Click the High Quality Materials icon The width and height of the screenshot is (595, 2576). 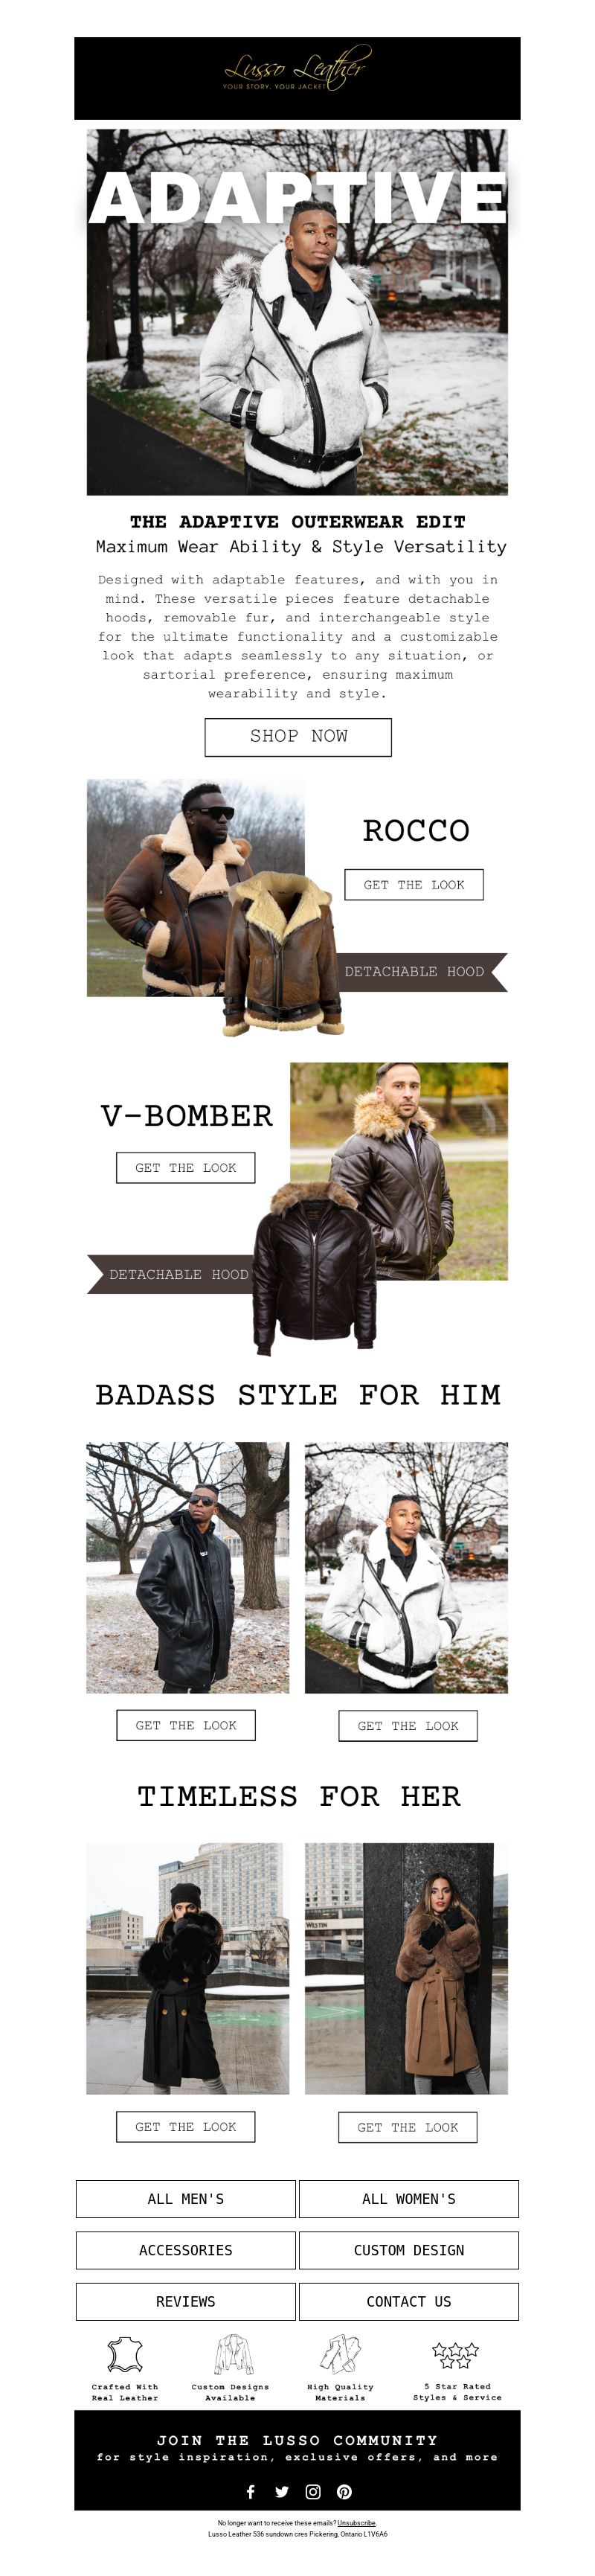[x=340, y=2354]
